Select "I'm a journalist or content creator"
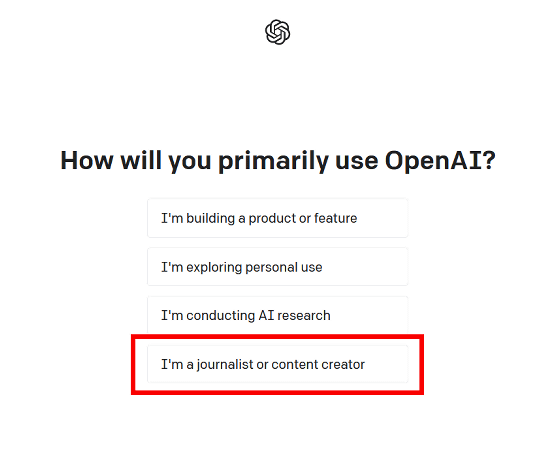 click(x=278, y=364)
